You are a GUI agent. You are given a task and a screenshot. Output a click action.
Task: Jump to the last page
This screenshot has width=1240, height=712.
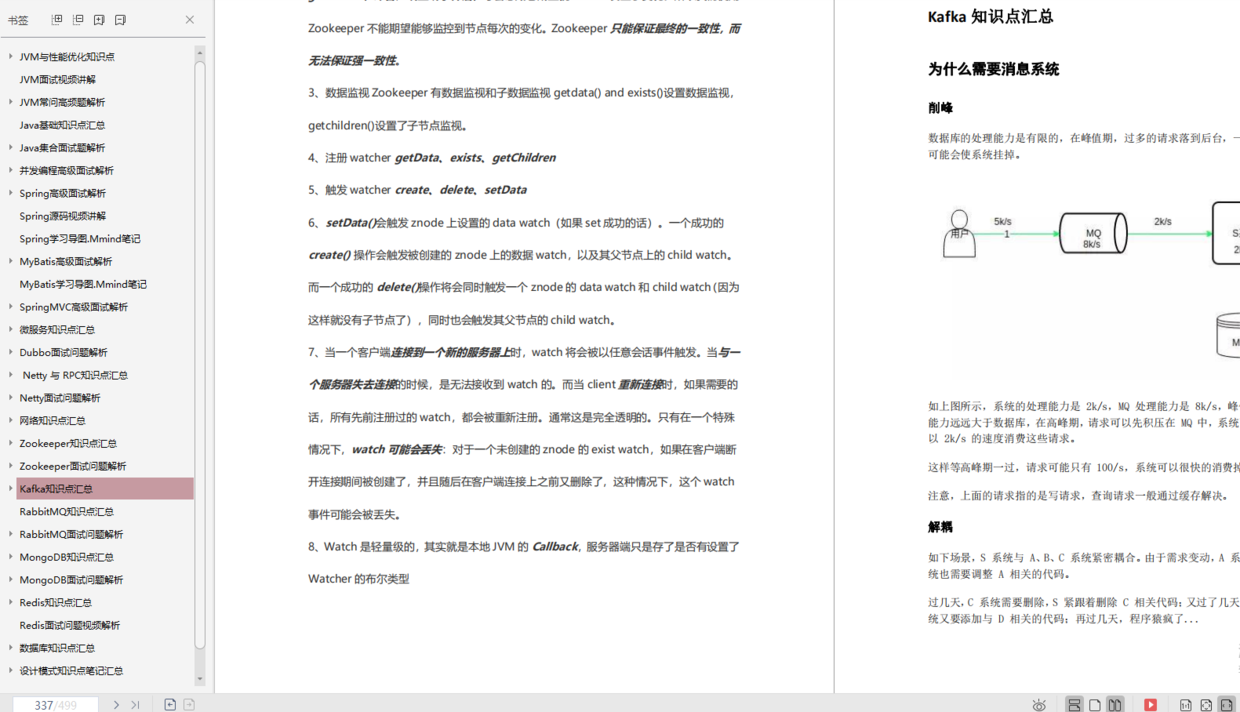(136, 704)
